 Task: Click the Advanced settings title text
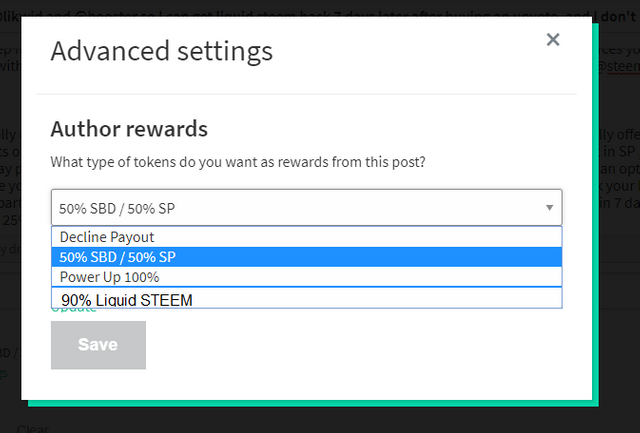coord(162,52)
